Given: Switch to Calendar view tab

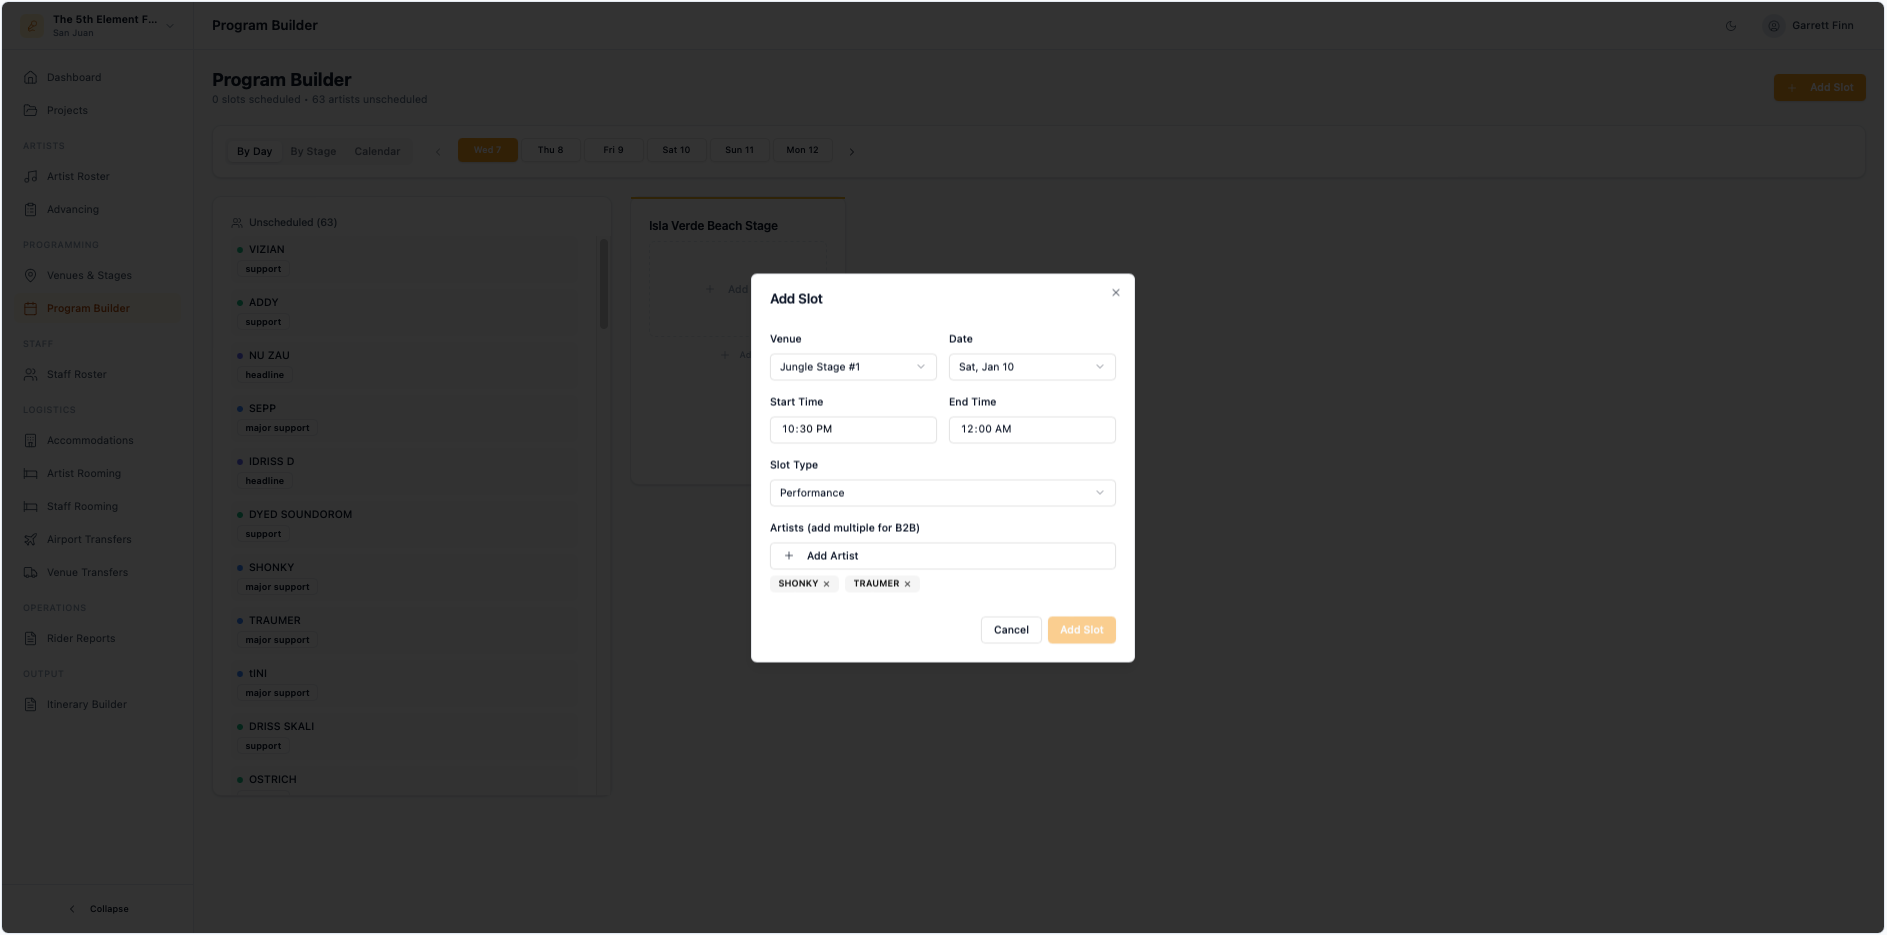Looking at the screenshot, I should click(x=377, y=152).
